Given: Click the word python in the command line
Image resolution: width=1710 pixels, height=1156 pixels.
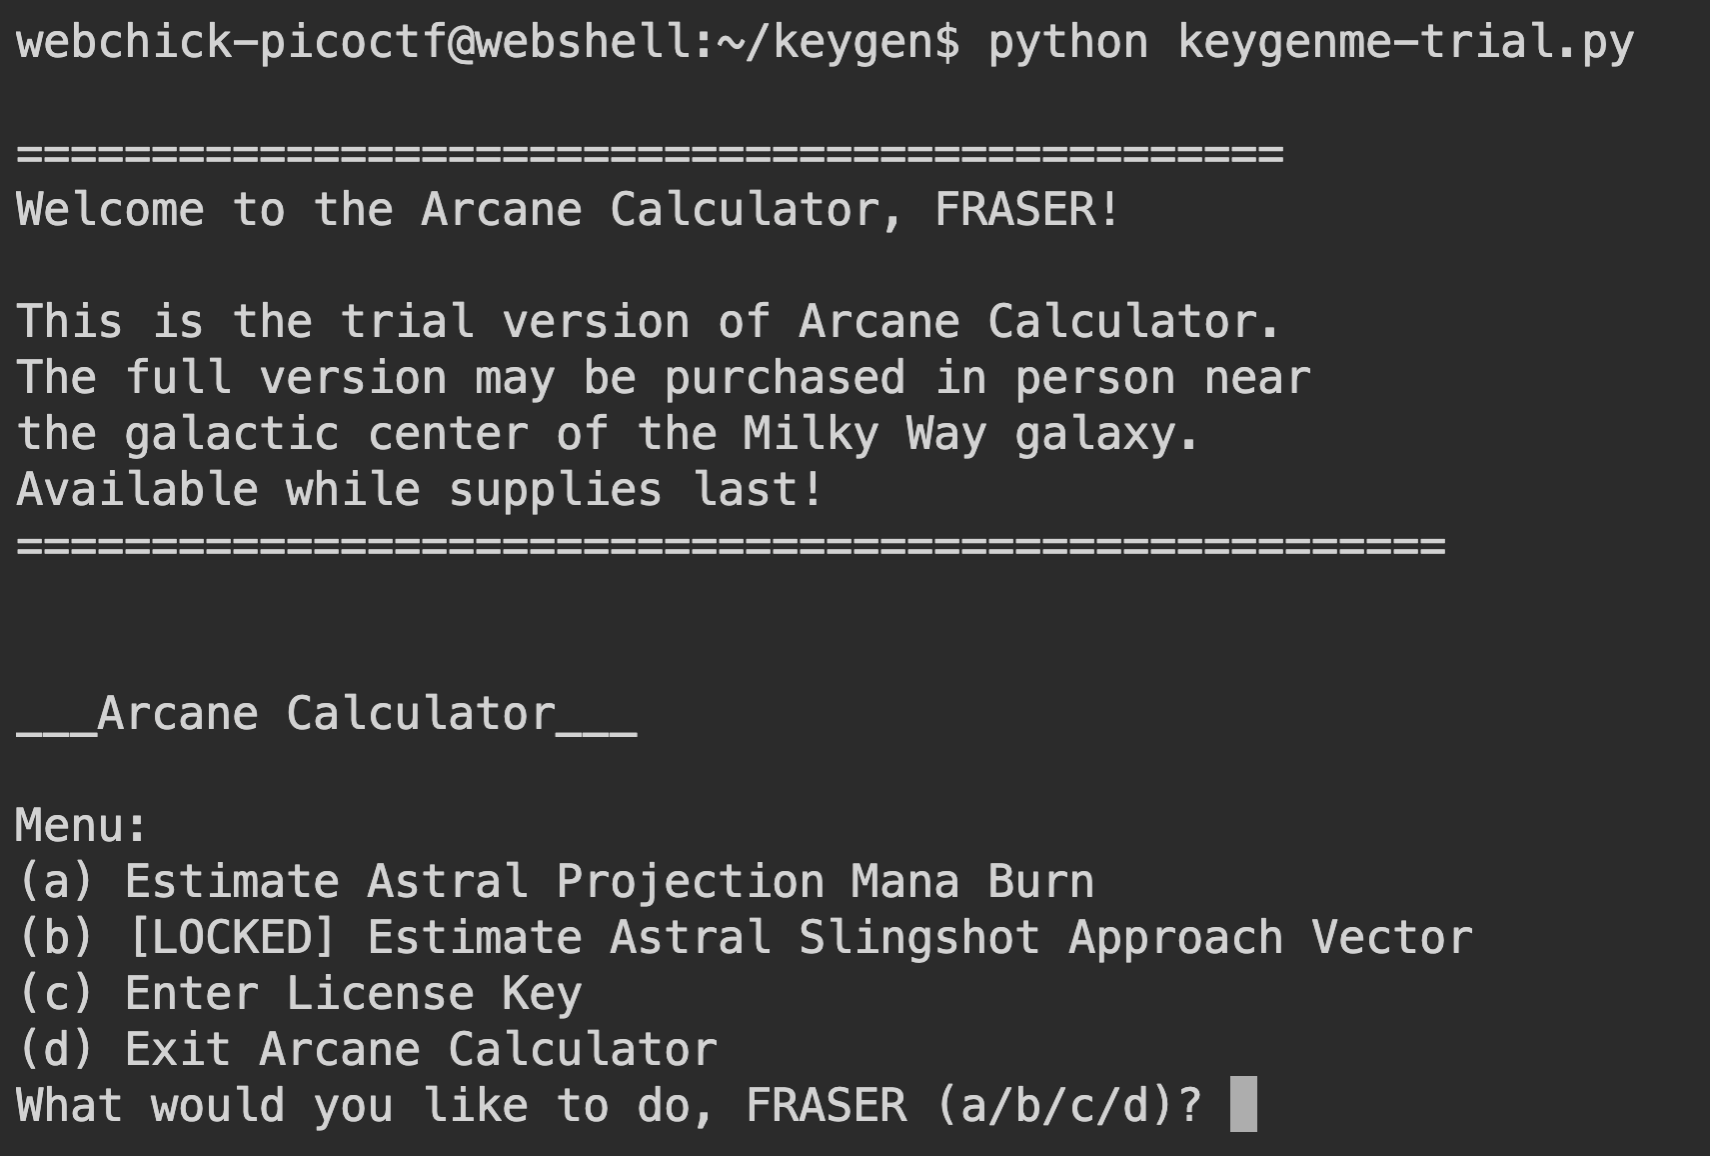Looking at the screenshot, I should coord(1067,42).
